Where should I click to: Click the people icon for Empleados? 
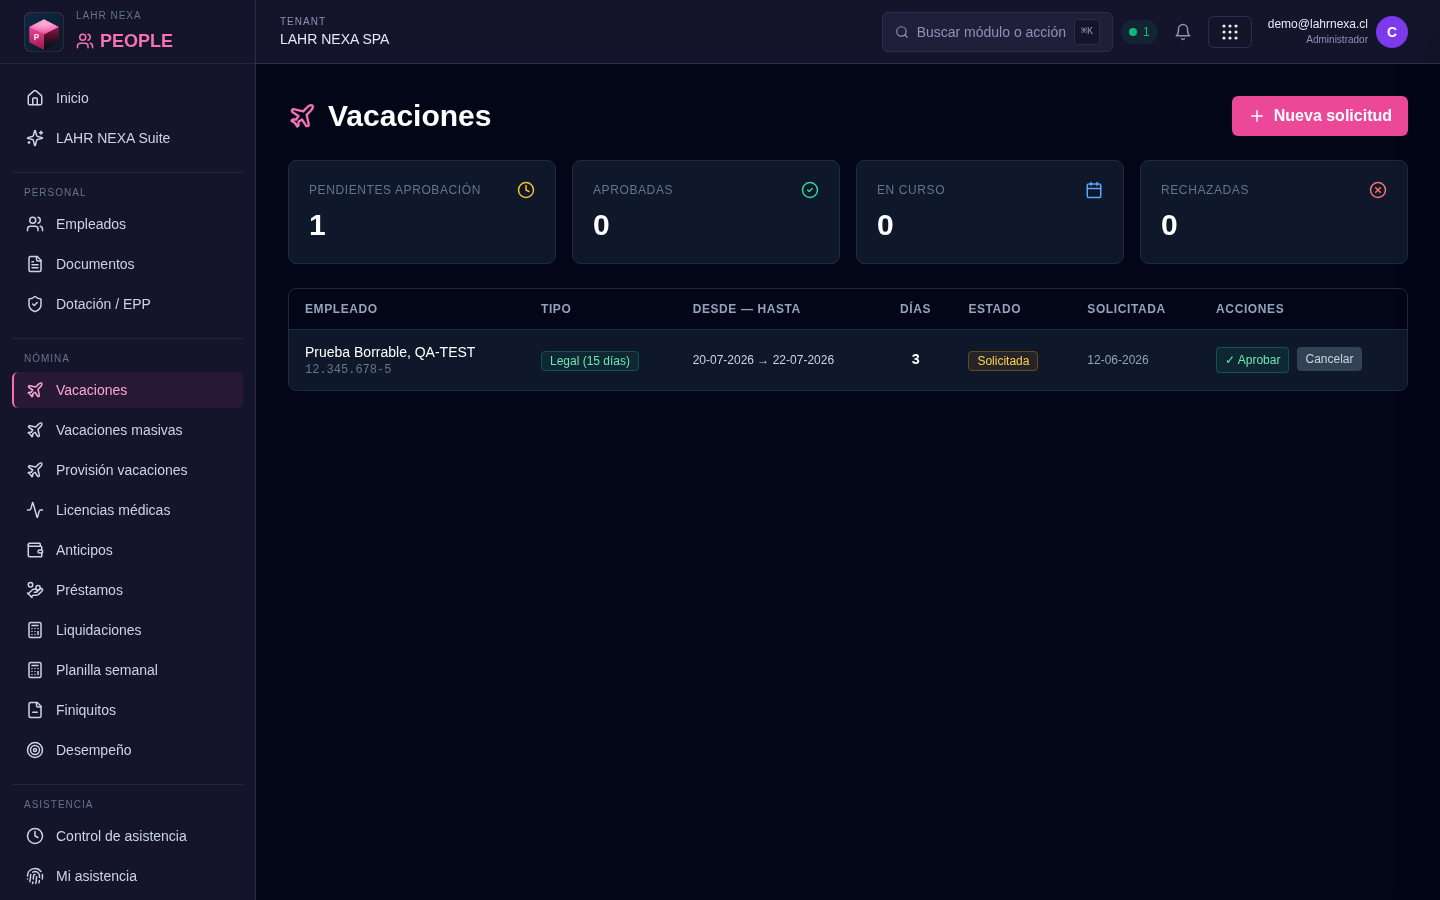click(x=35, y=224)
